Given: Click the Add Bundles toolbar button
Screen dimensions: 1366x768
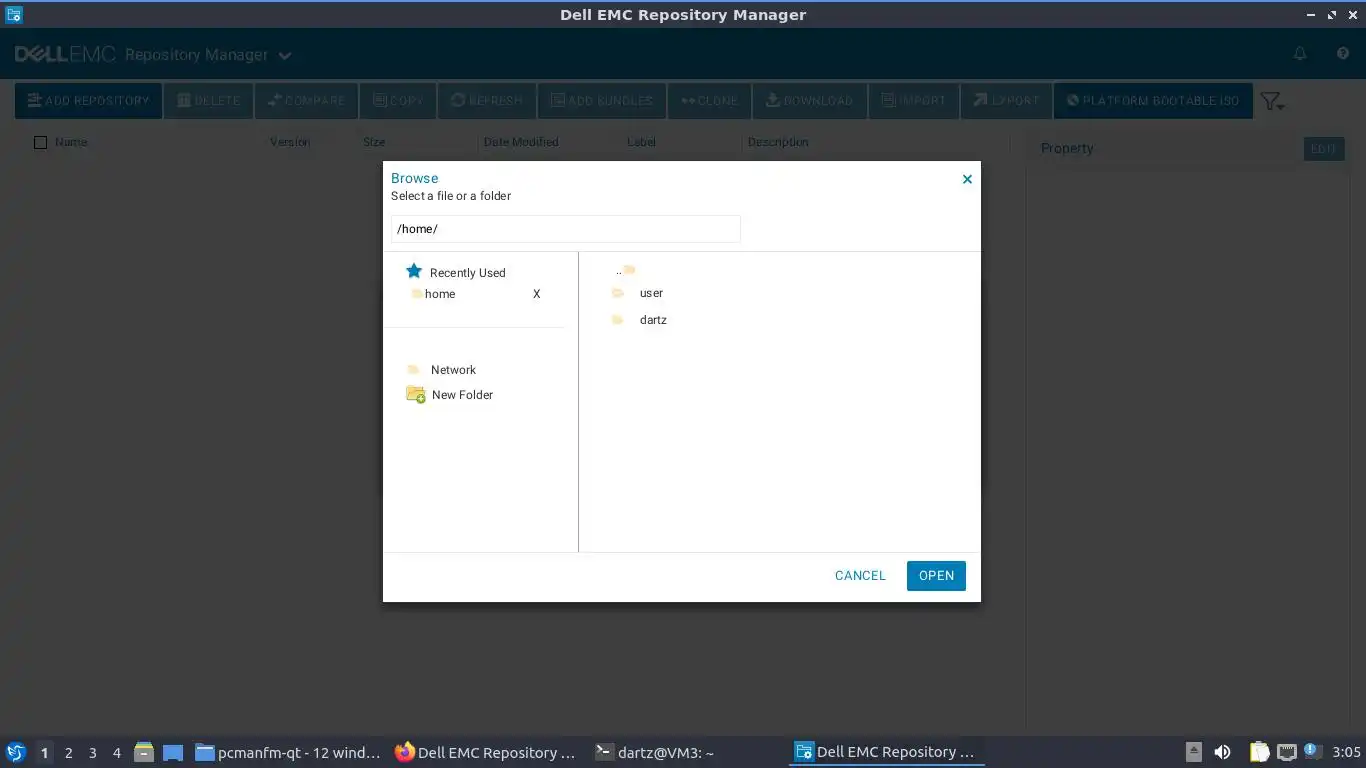Looking at the screenshot, I should (x=602, y=100).
